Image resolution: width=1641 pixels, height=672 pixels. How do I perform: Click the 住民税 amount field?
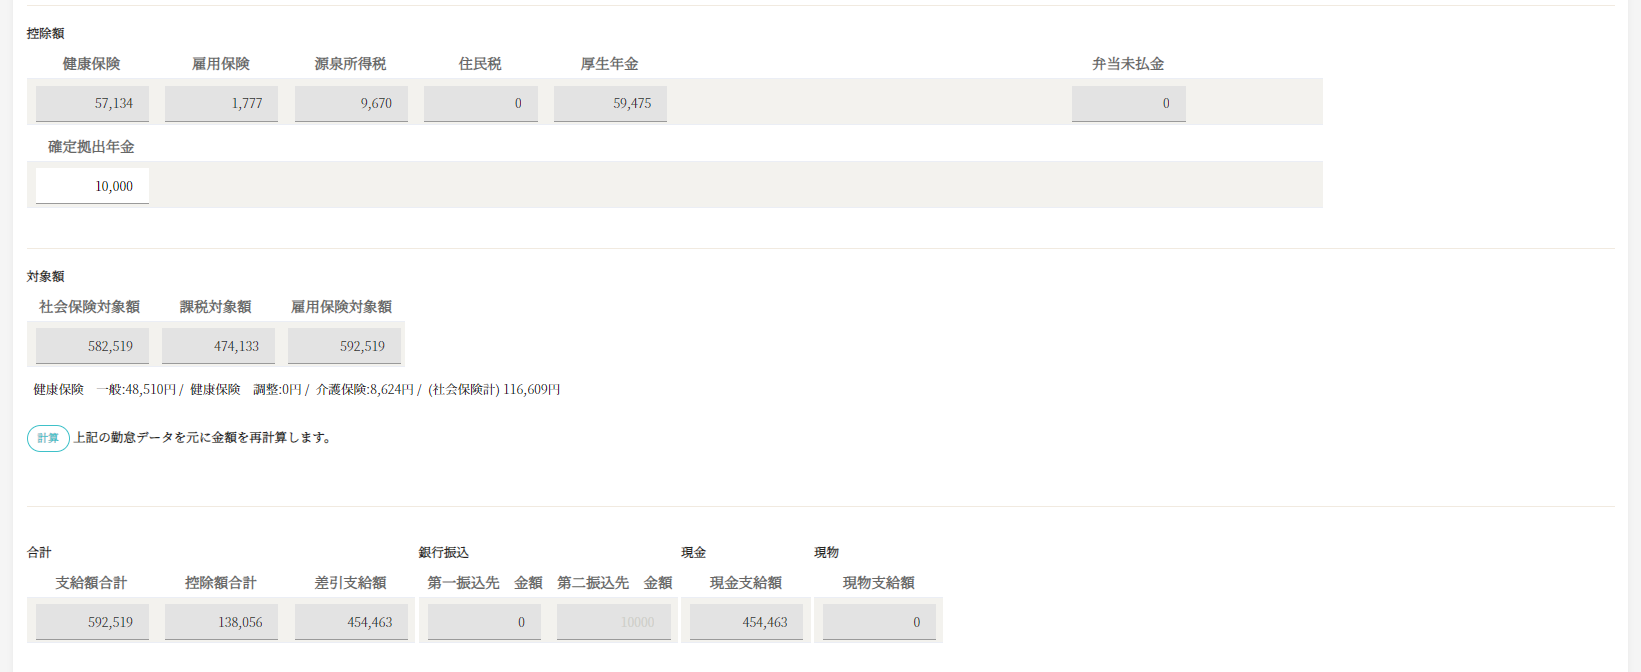coord(480,103)
